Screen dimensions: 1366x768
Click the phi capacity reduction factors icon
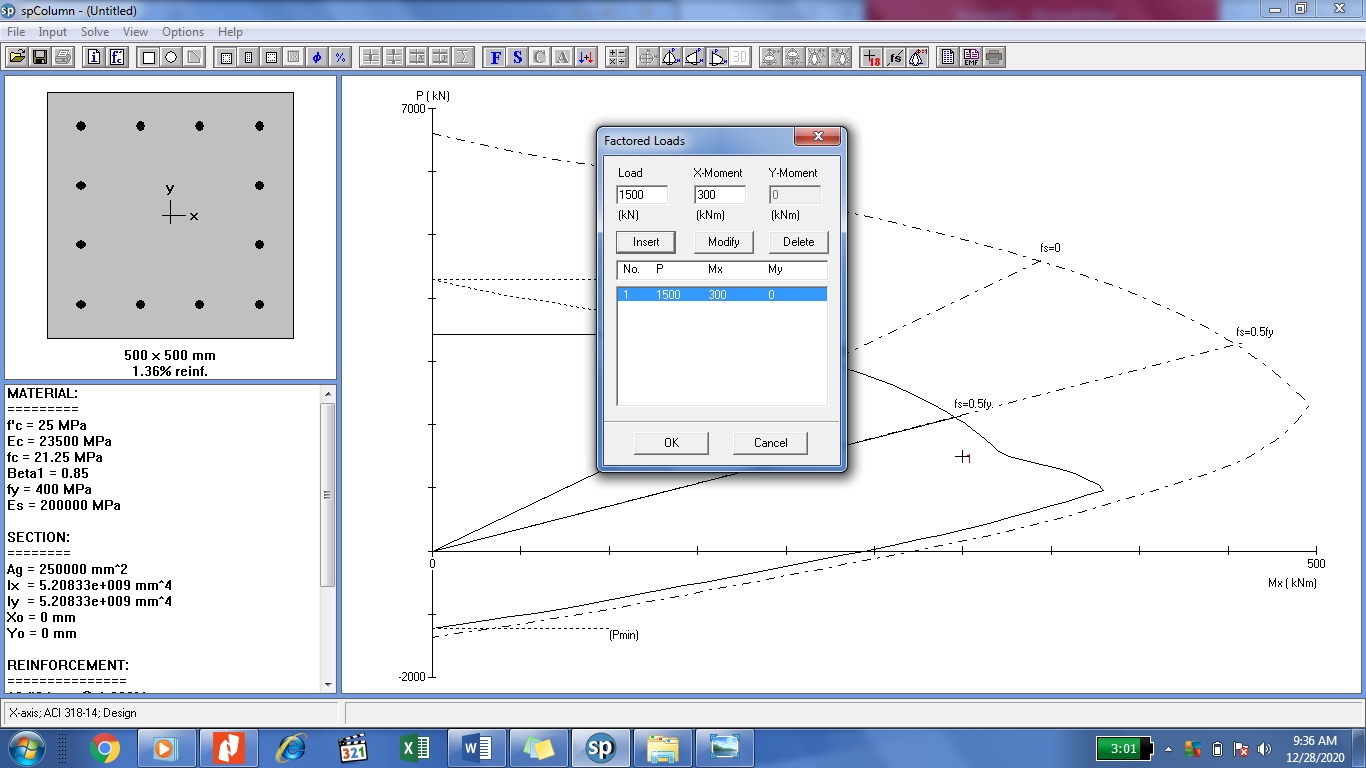(317, 57)
